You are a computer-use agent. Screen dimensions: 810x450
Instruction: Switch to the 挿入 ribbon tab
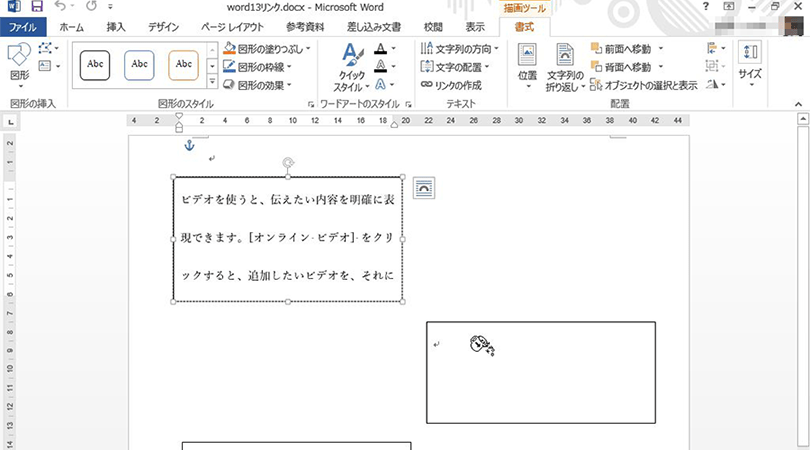[116, 27]
